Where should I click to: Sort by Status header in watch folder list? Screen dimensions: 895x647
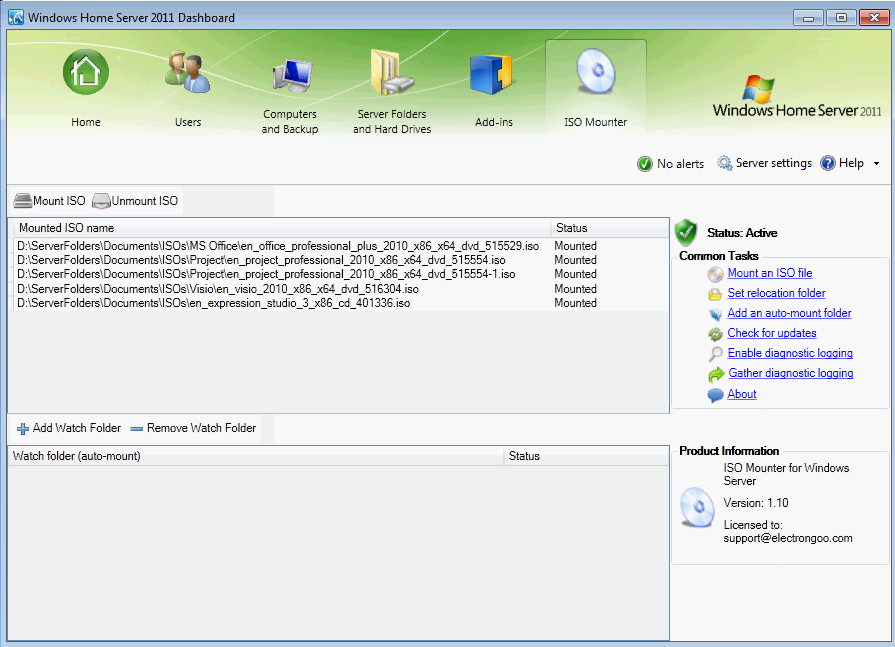point(586,456)
